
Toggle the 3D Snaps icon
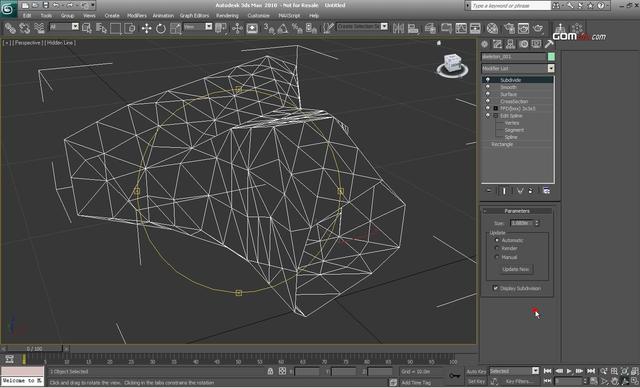pyautogui.click(x=268, y=28)
